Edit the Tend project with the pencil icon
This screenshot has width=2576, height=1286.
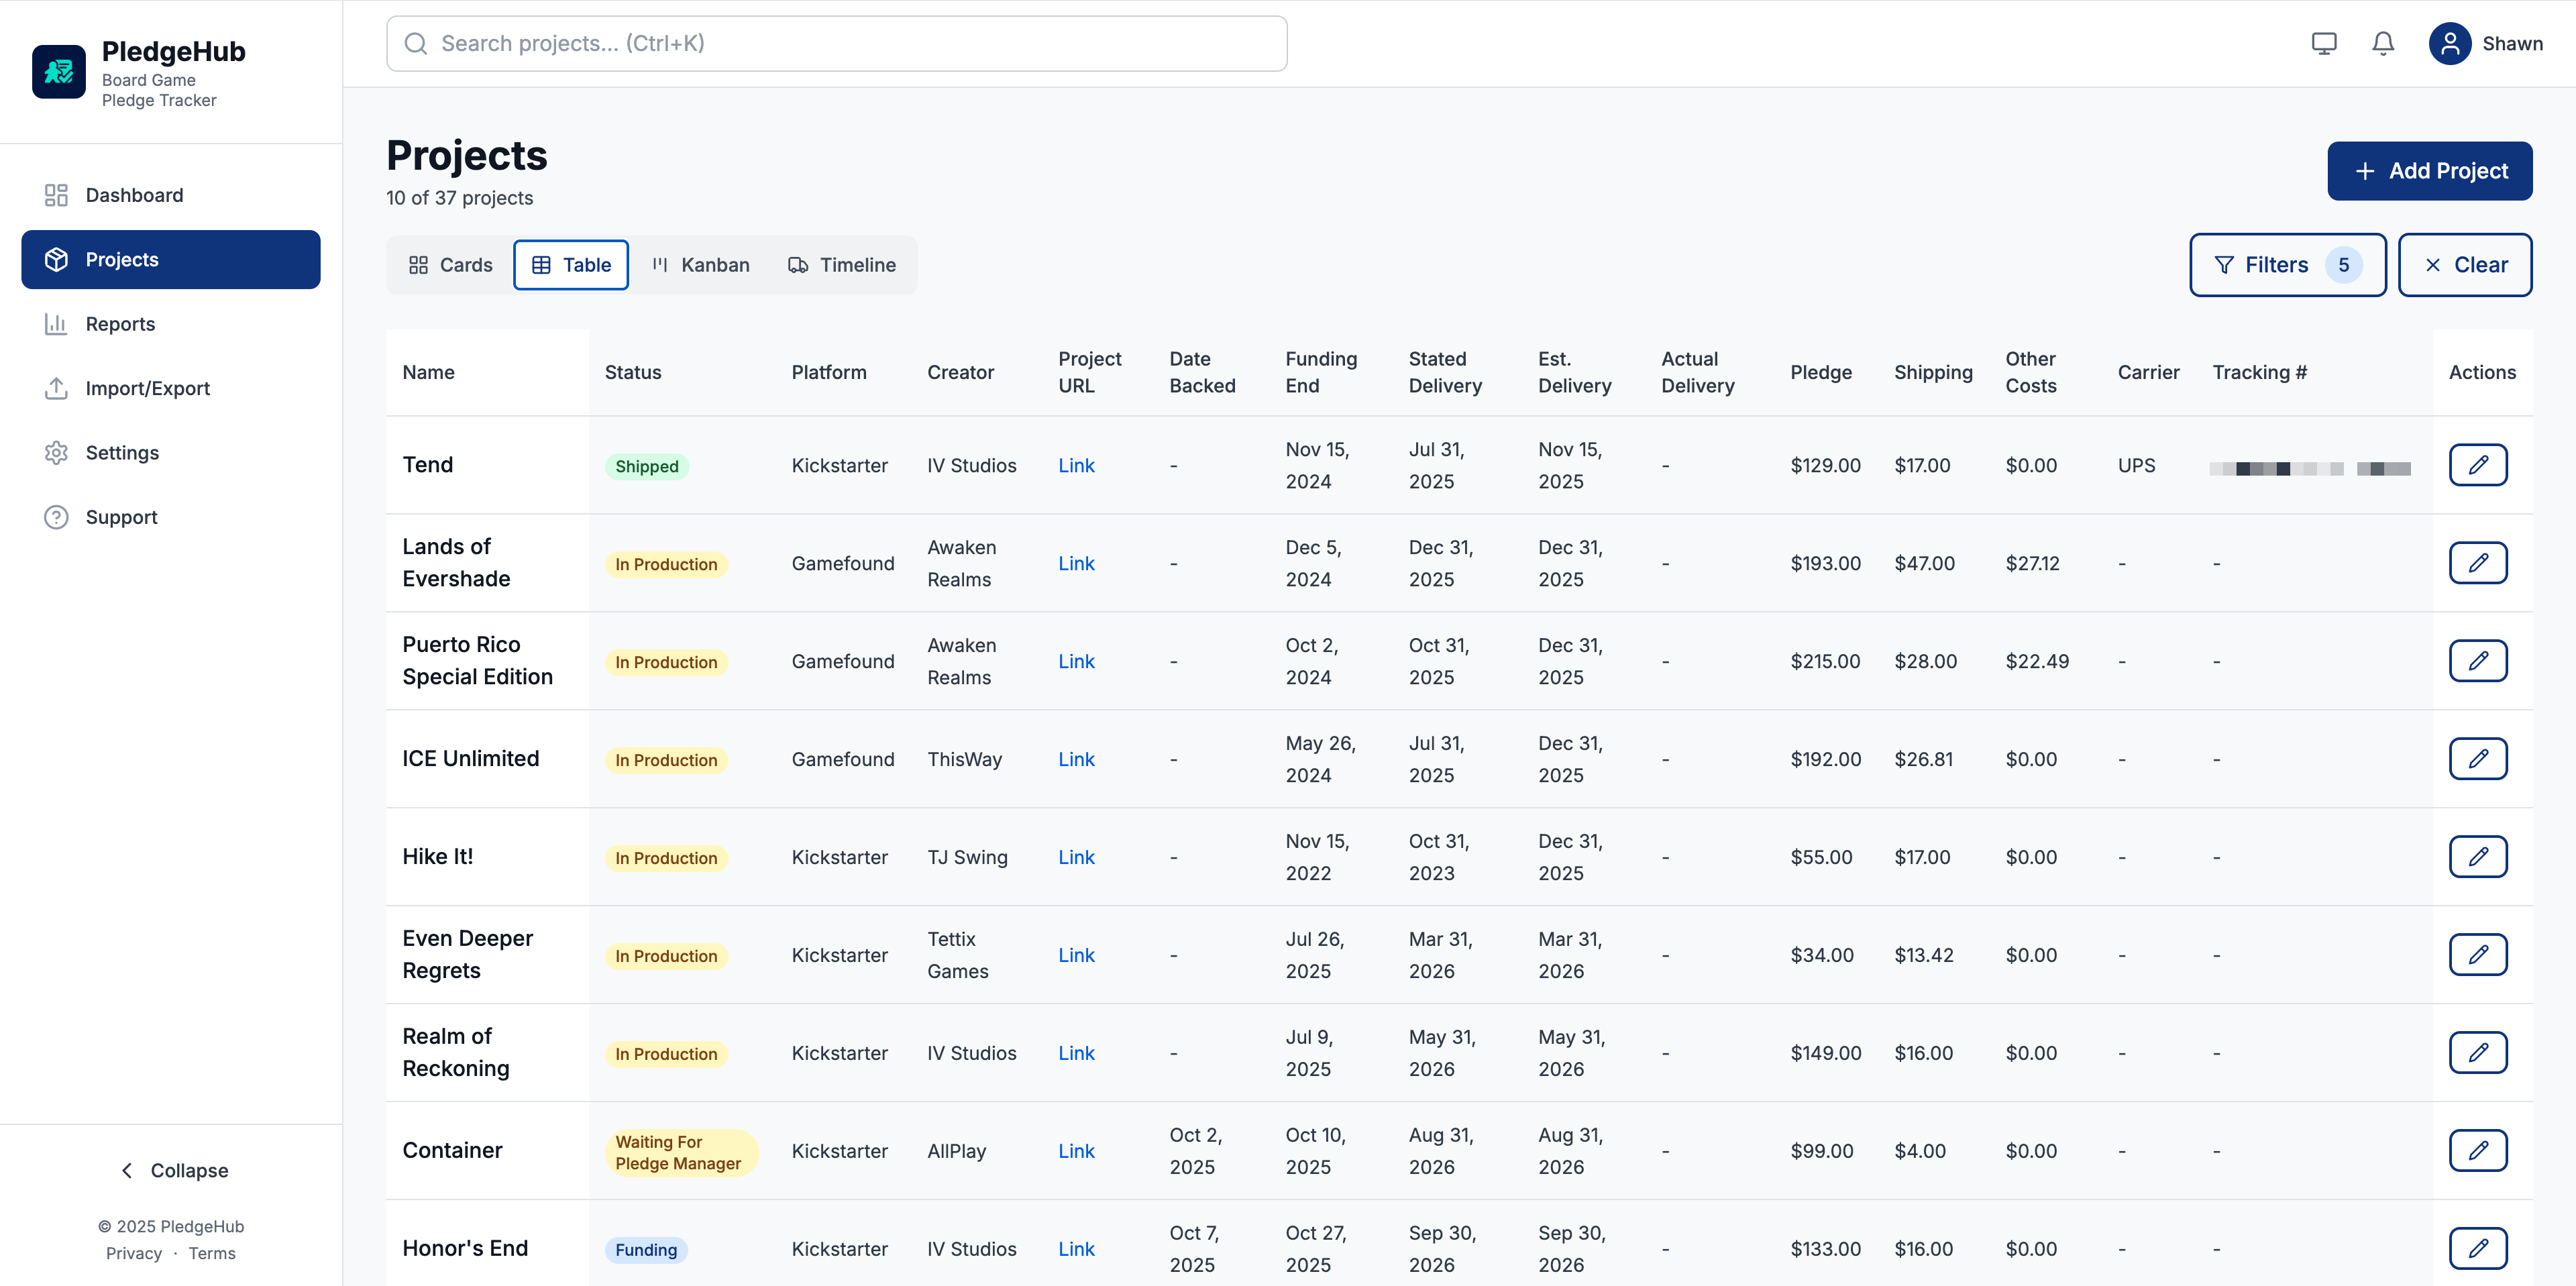click(x=2478, y=464)
